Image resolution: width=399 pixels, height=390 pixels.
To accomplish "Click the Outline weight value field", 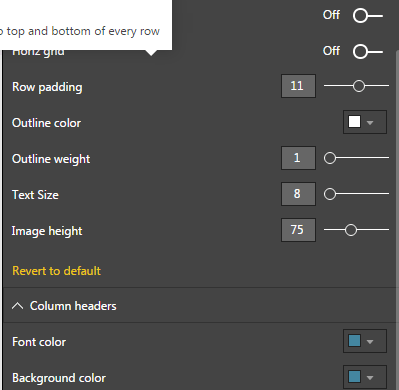I will tap(298, 158).
